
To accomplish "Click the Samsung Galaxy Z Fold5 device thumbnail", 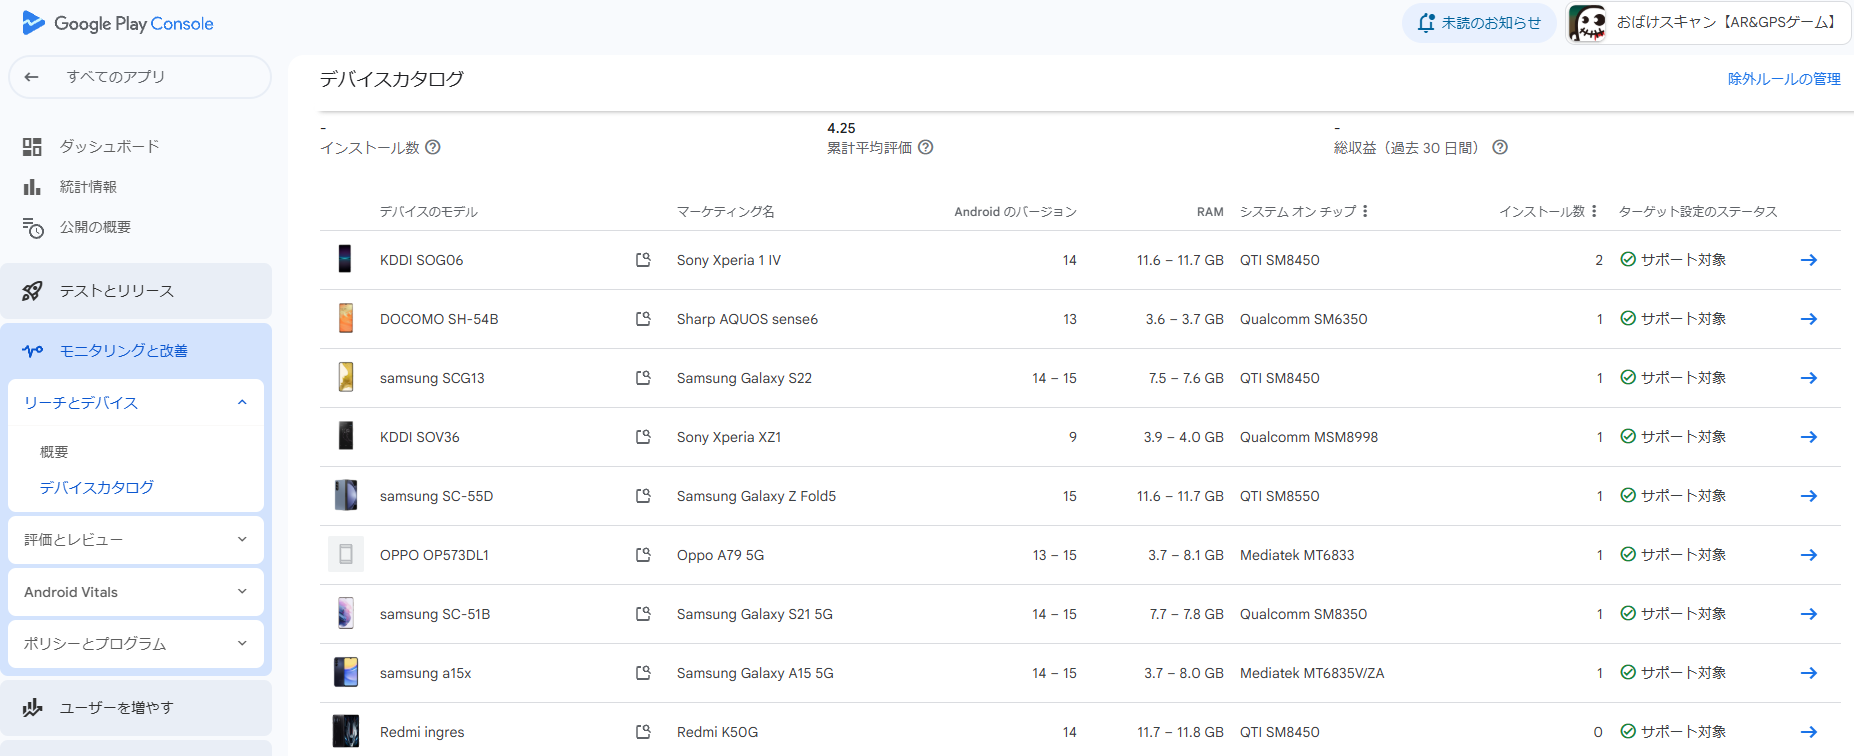I will click(x=346, y=496).
